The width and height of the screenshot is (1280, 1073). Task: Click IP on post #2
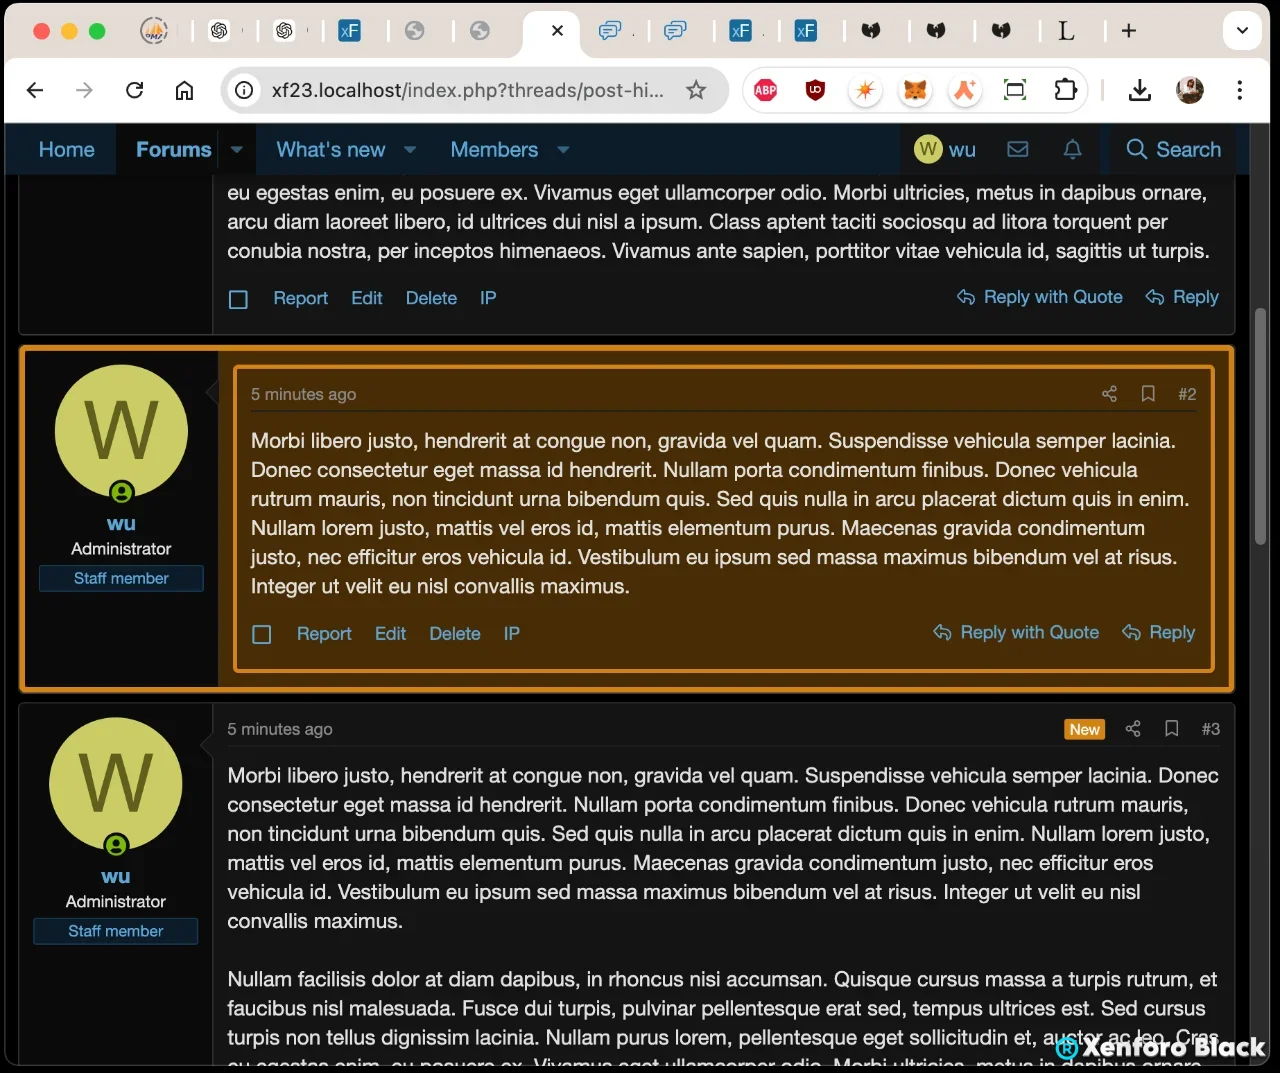point(512,634)
